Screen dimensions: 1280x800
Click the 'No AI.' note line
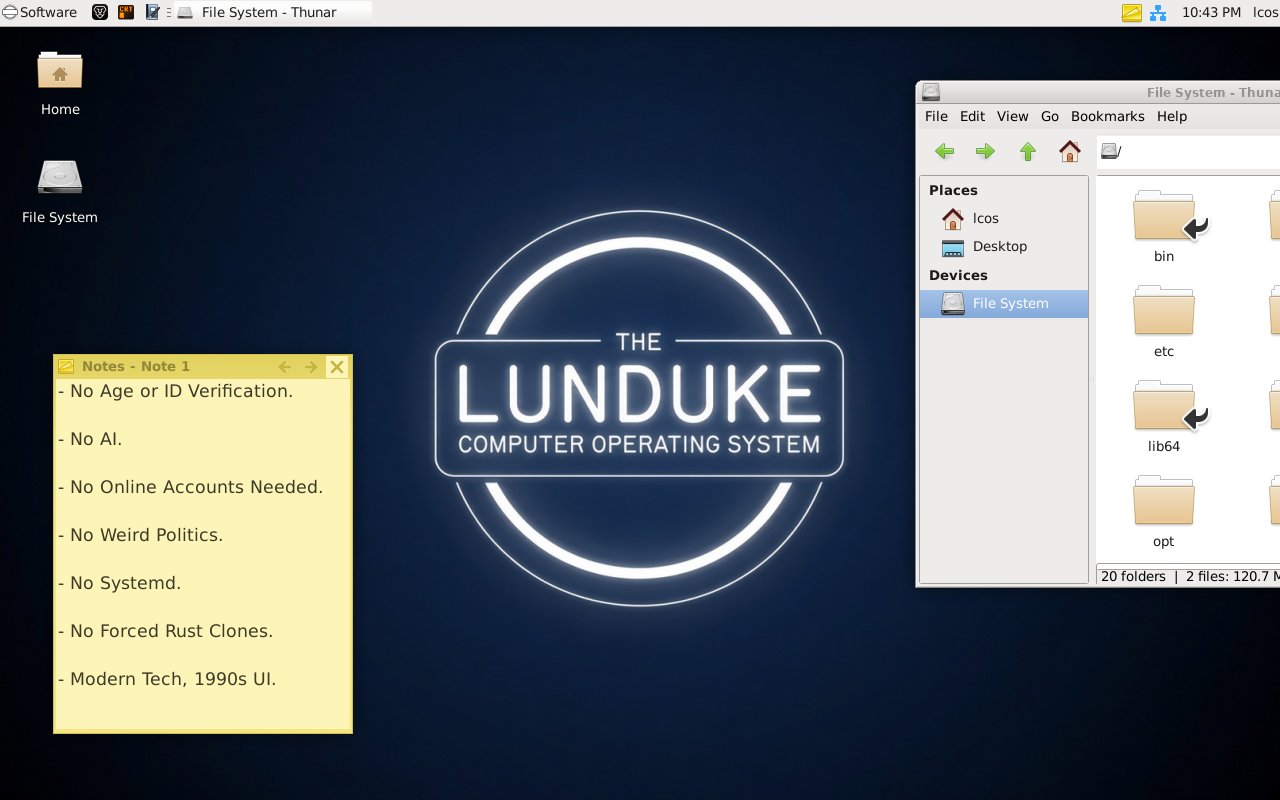[90, 439]
